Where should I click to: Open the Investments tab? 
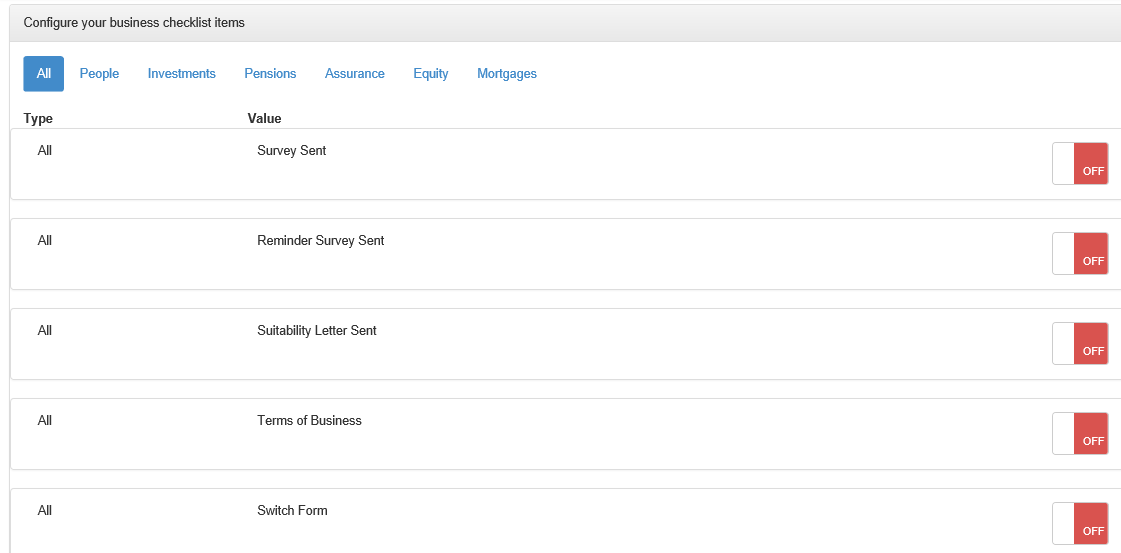coord(181,74)
